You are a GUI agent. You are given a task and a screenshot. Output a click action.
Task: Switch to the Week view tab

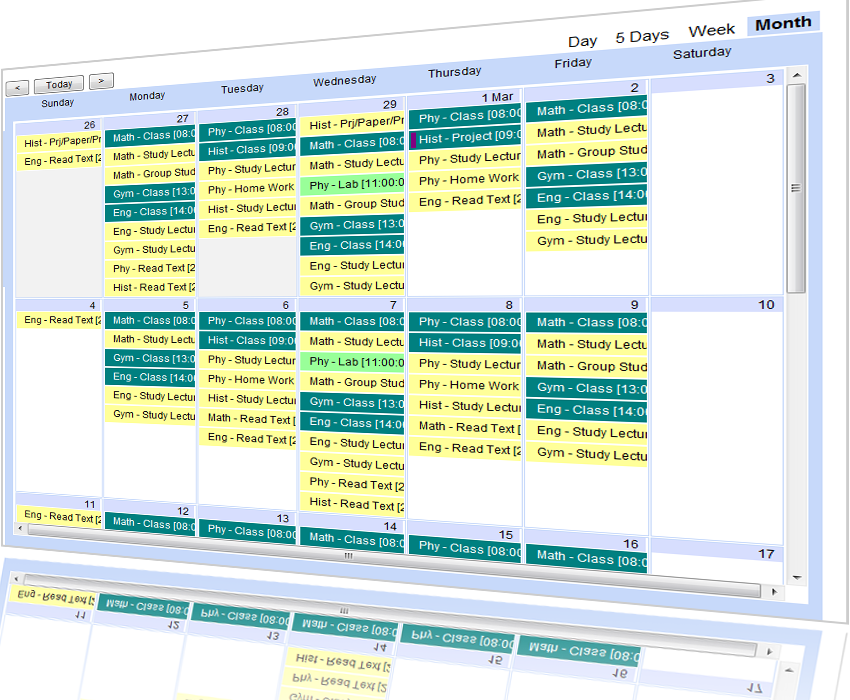[x=712, y=30]
